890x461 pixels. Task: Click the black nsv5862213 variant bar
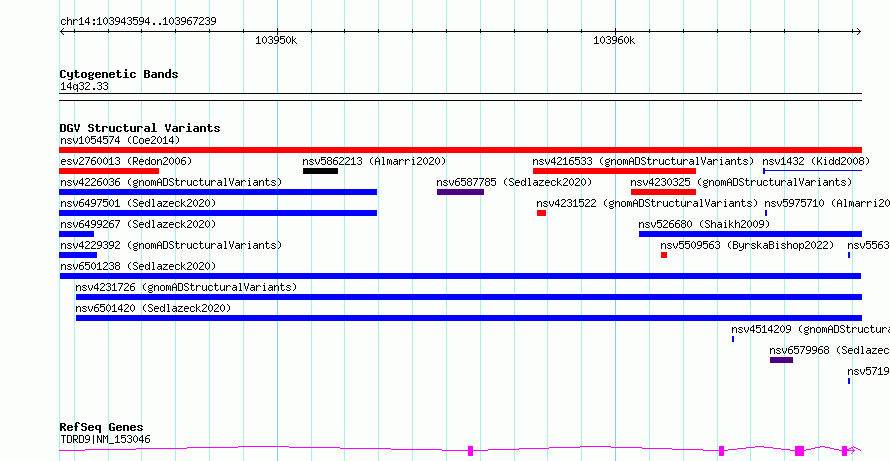click(320, 171)
